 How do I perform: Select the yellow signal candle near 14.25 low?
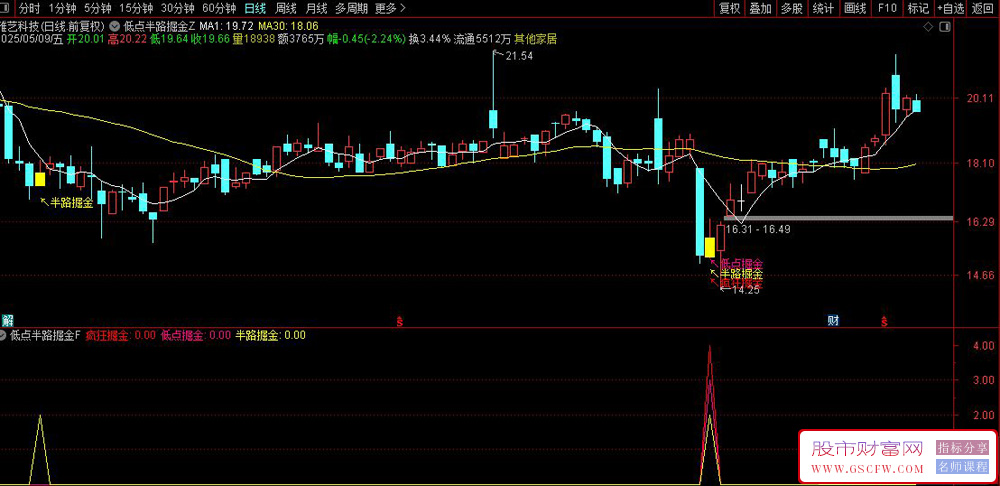pyautogui.click(x=710, y=247)
